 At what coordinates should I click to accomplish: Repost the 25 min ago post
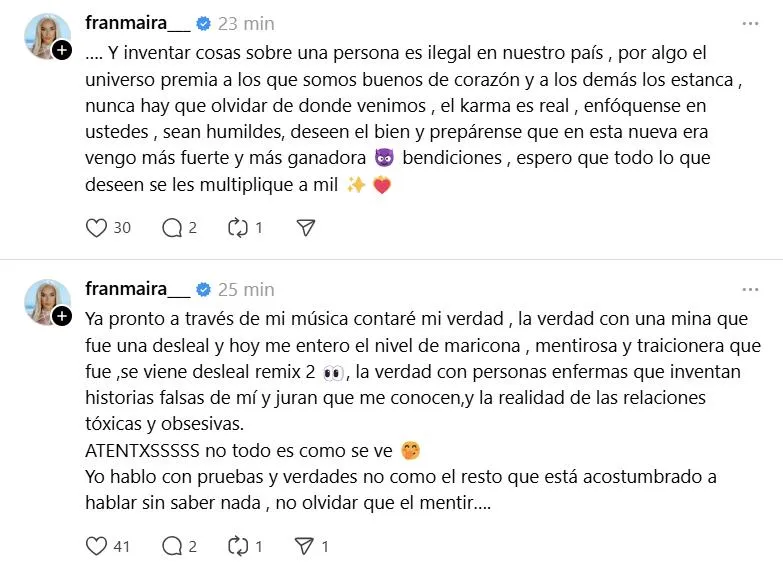coord(237,546)
